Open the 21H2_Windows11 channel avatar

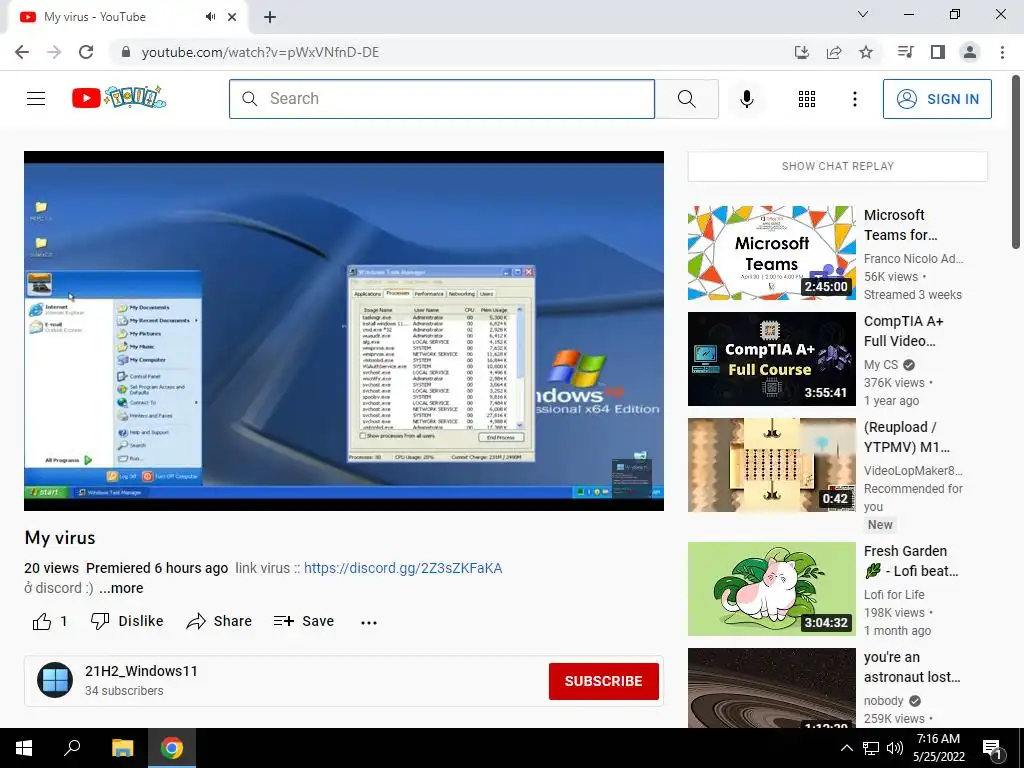pyautogui.click(x=55, y=680)
